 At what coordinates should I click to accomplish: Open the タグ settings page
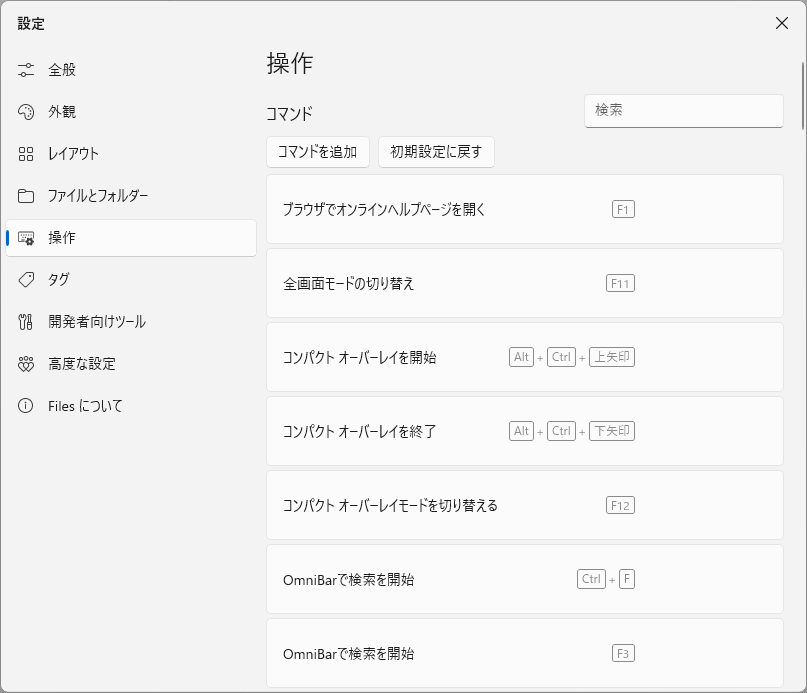tap(131, 280)
